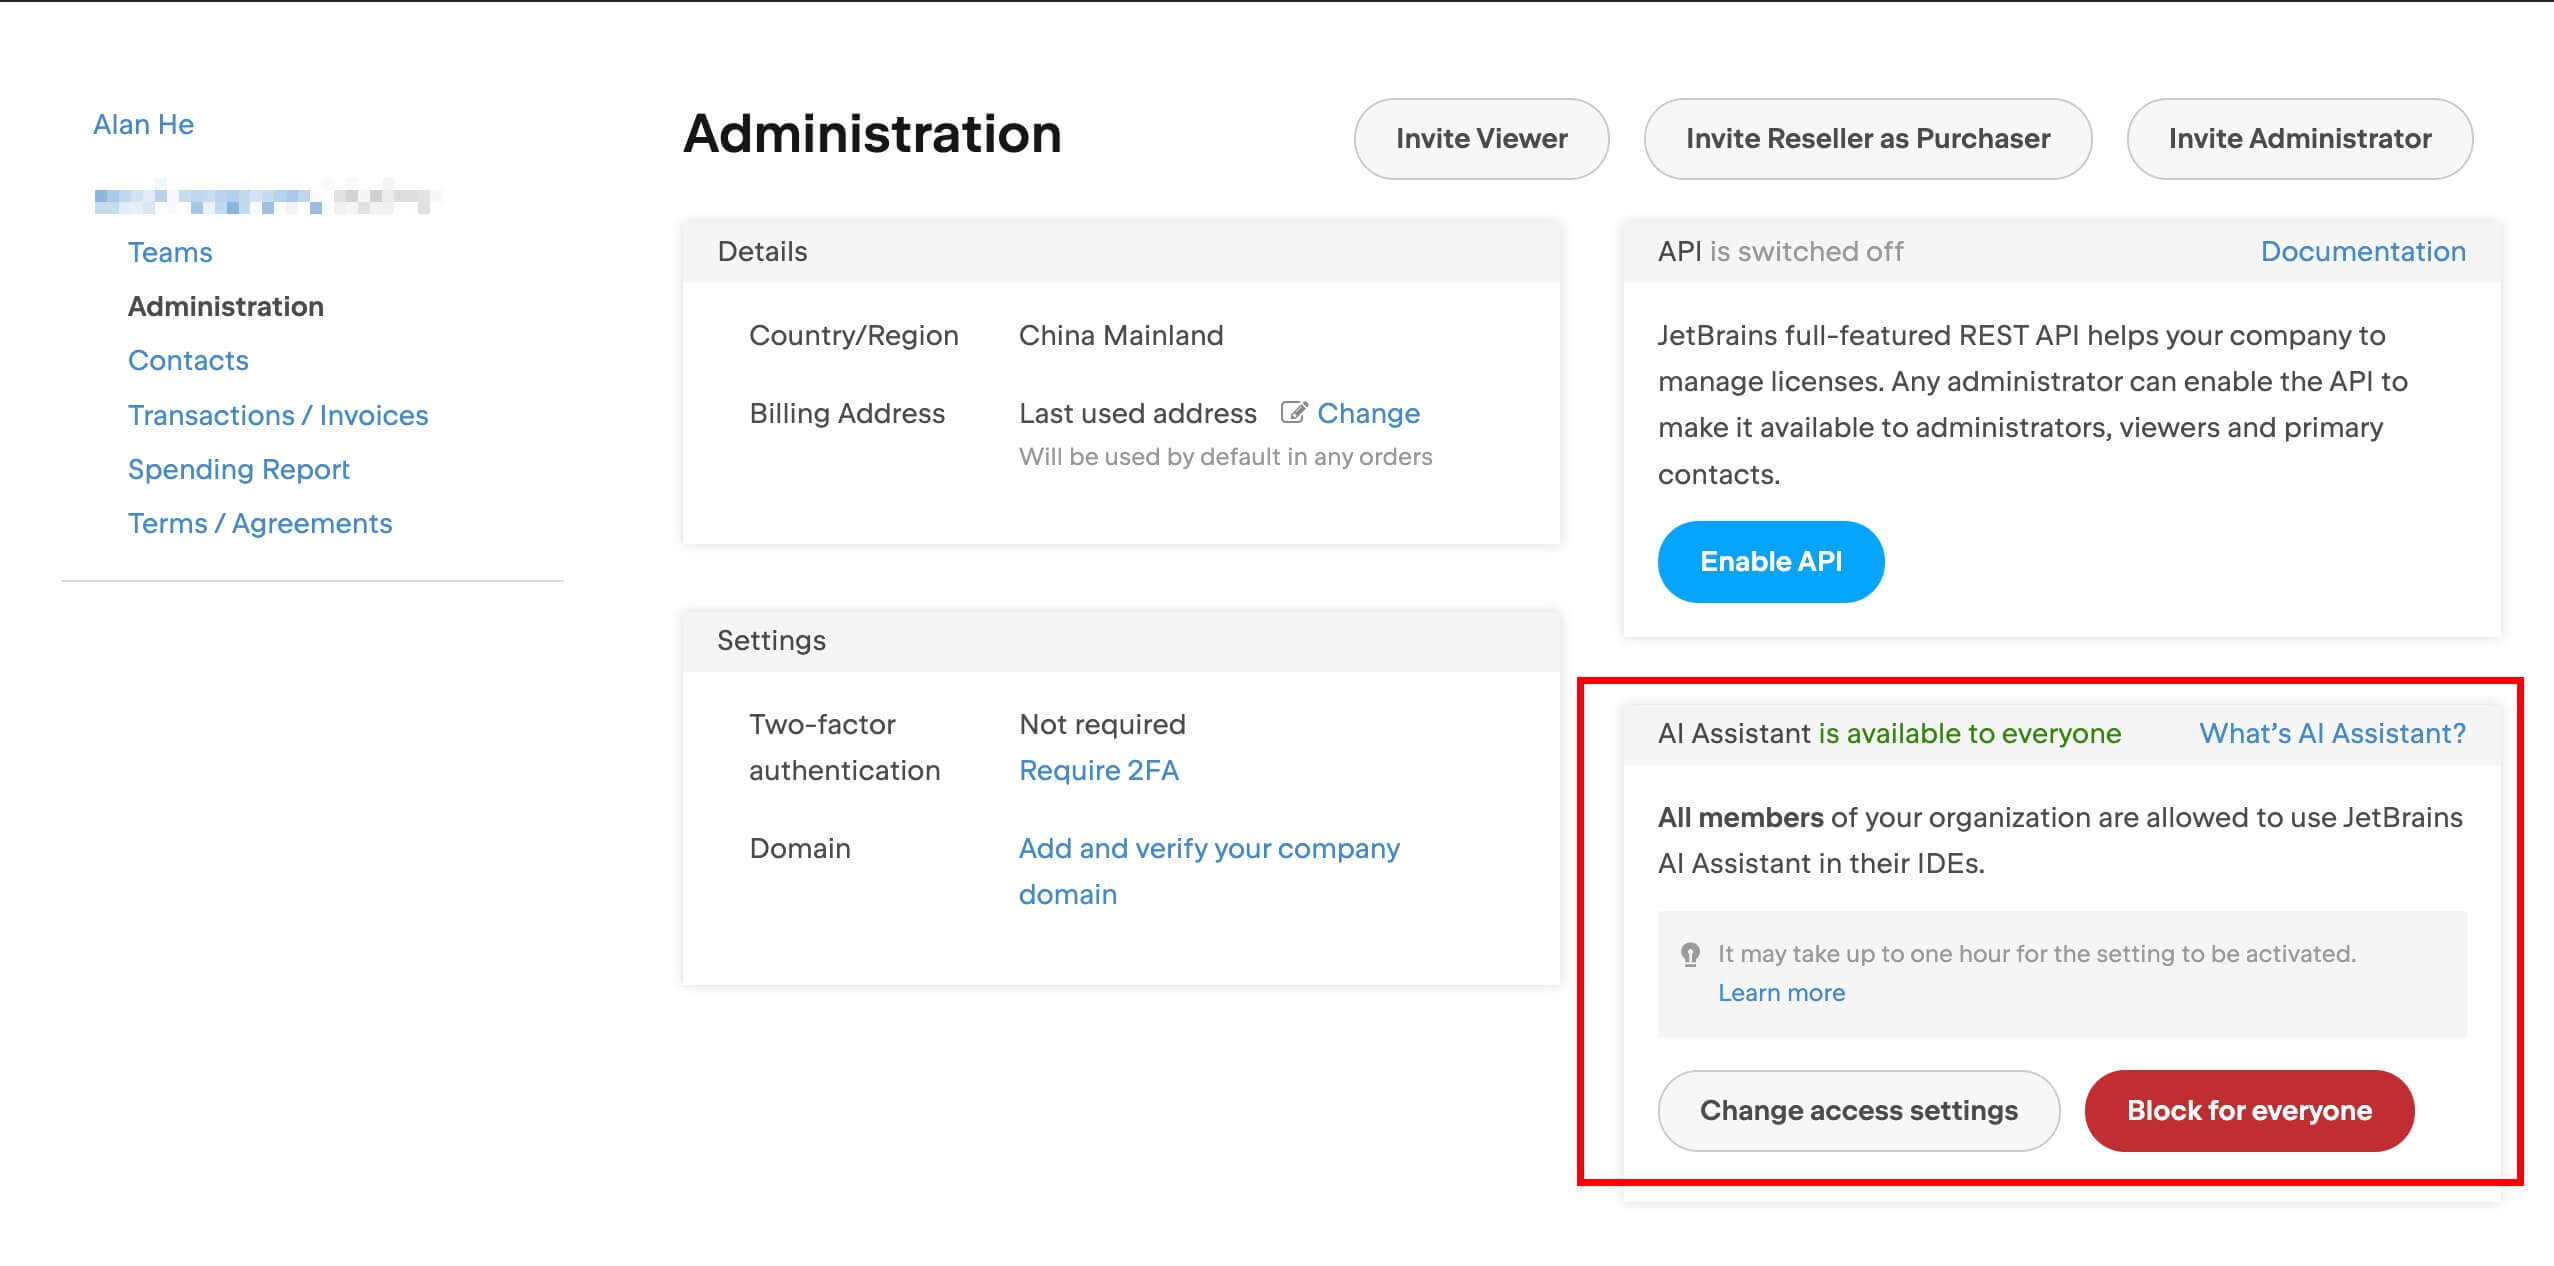Image resolution: width=2554 pixels, height=1266 pixels.
Task: Click Invite Reseller as Purchaser button
Action: click(x=1868, y=138)
